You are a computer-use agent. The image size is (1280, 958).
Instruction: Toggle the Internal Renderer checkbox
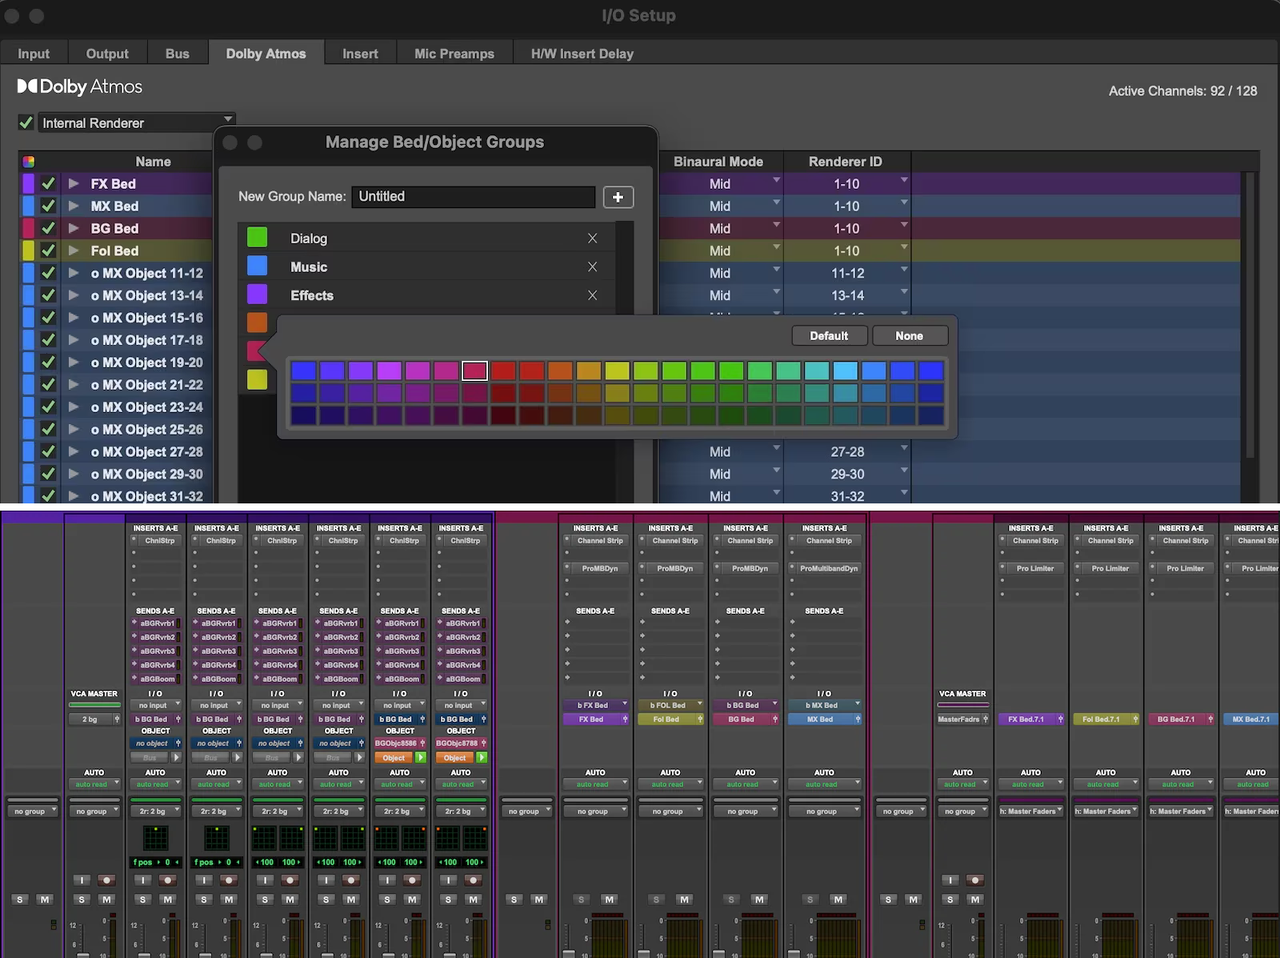26,122
